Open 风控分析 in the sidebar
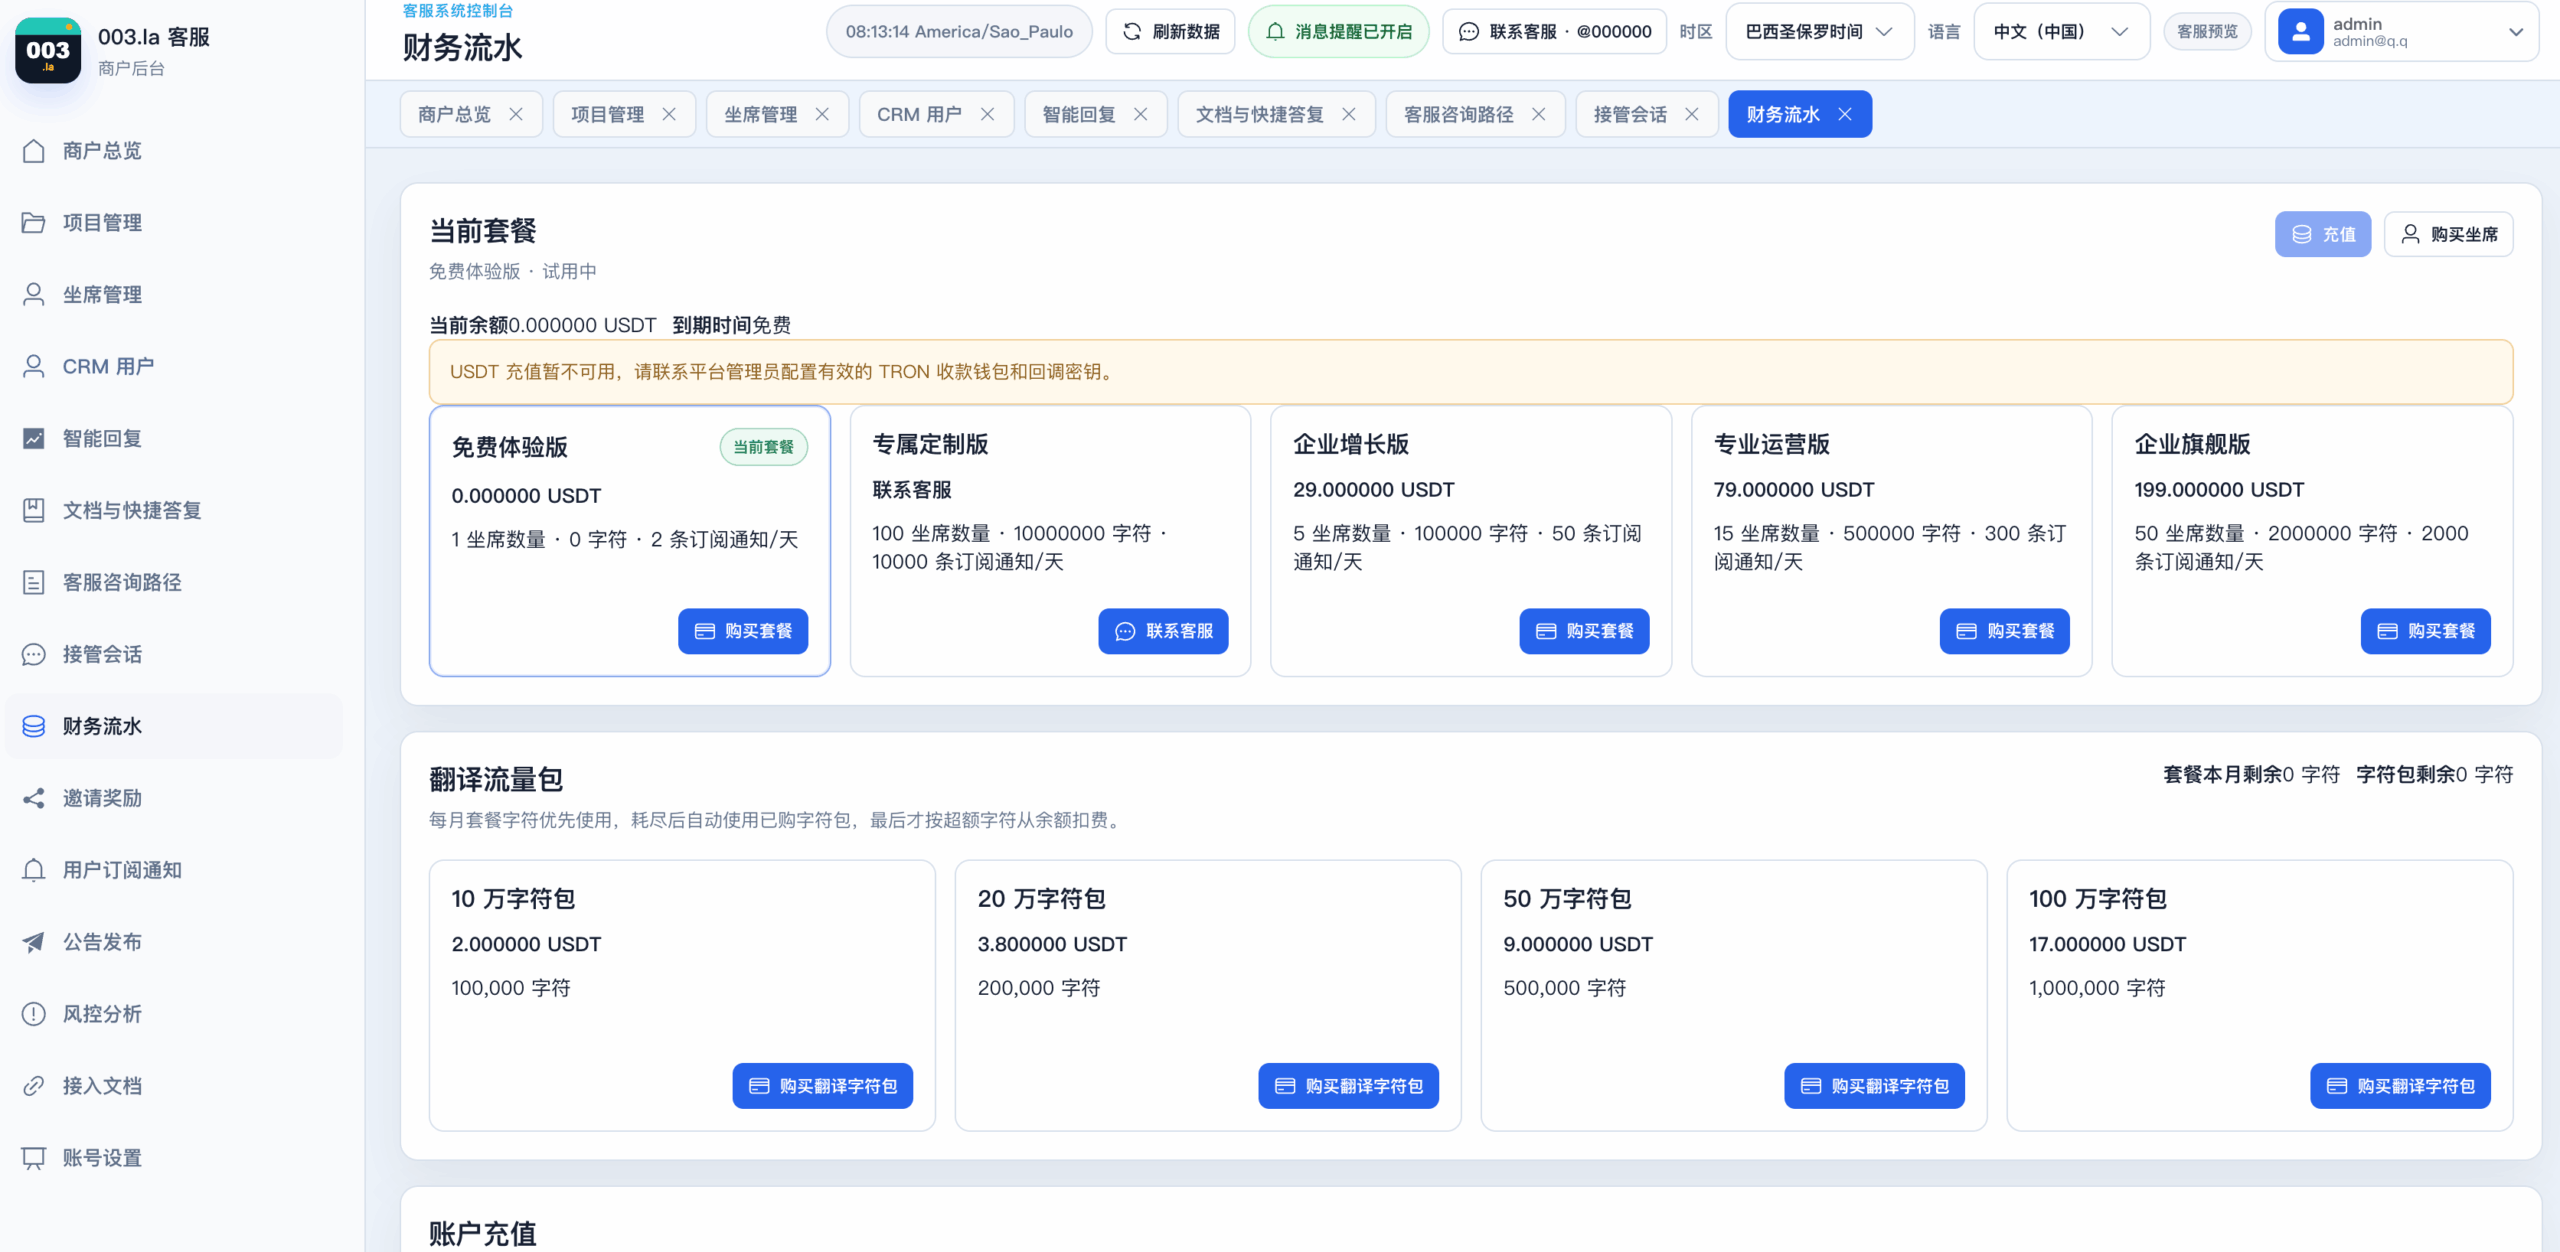The height and width of the screenshot is (1252, 2560). click(174, 1014)
